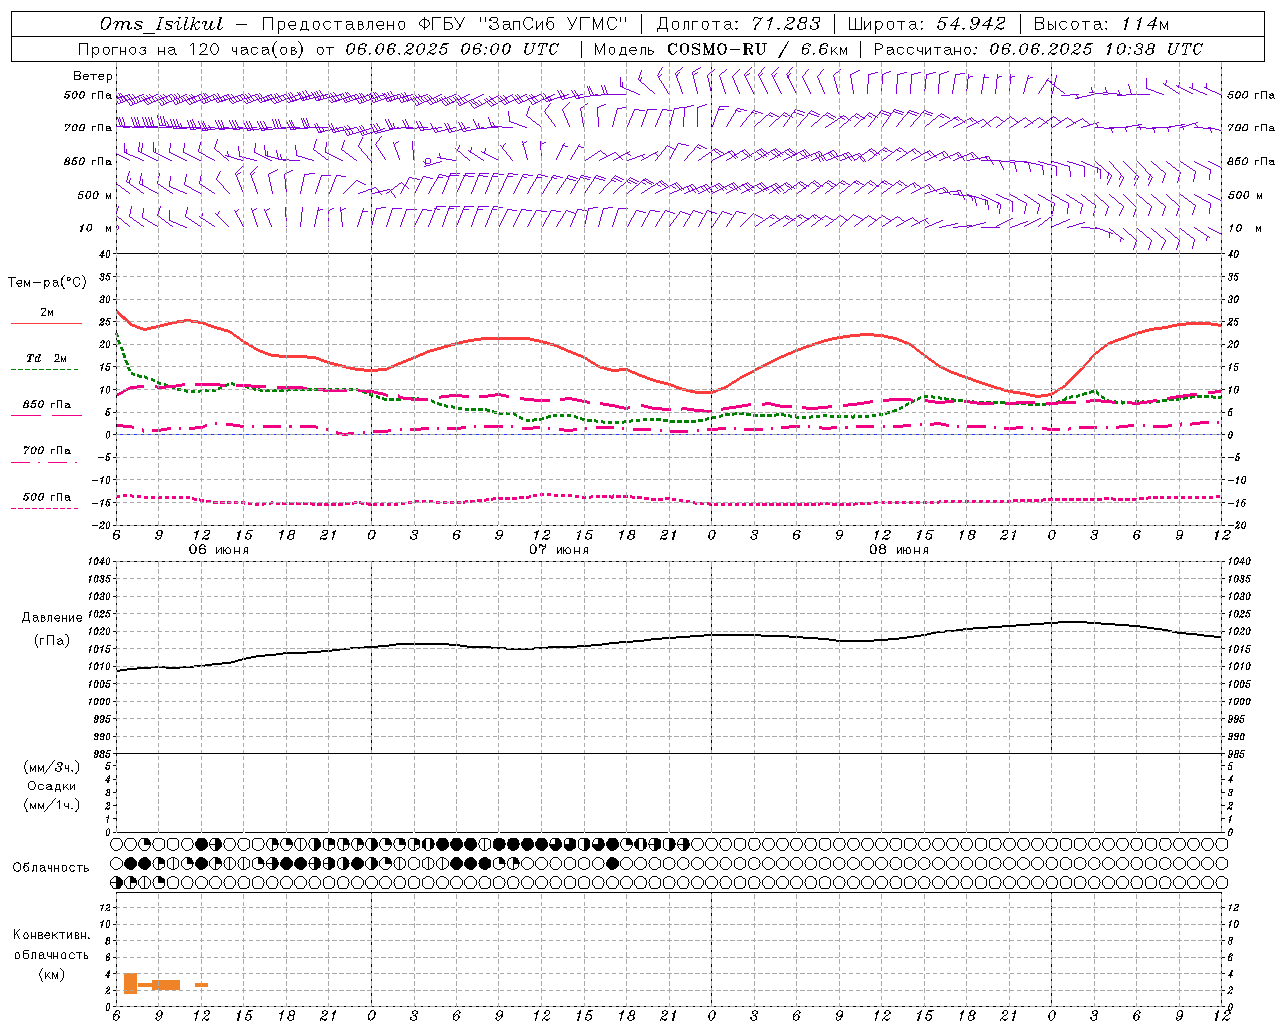Click the Облачность cloud cover label
This screenshot has height=1024, width=1280.
pos(51,867)
